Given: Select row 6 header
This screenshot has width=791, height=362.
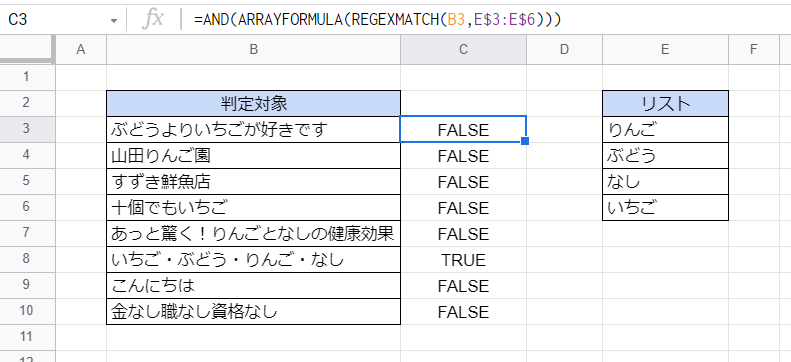Looking at the screenshot, I should (x=27, y=207).
